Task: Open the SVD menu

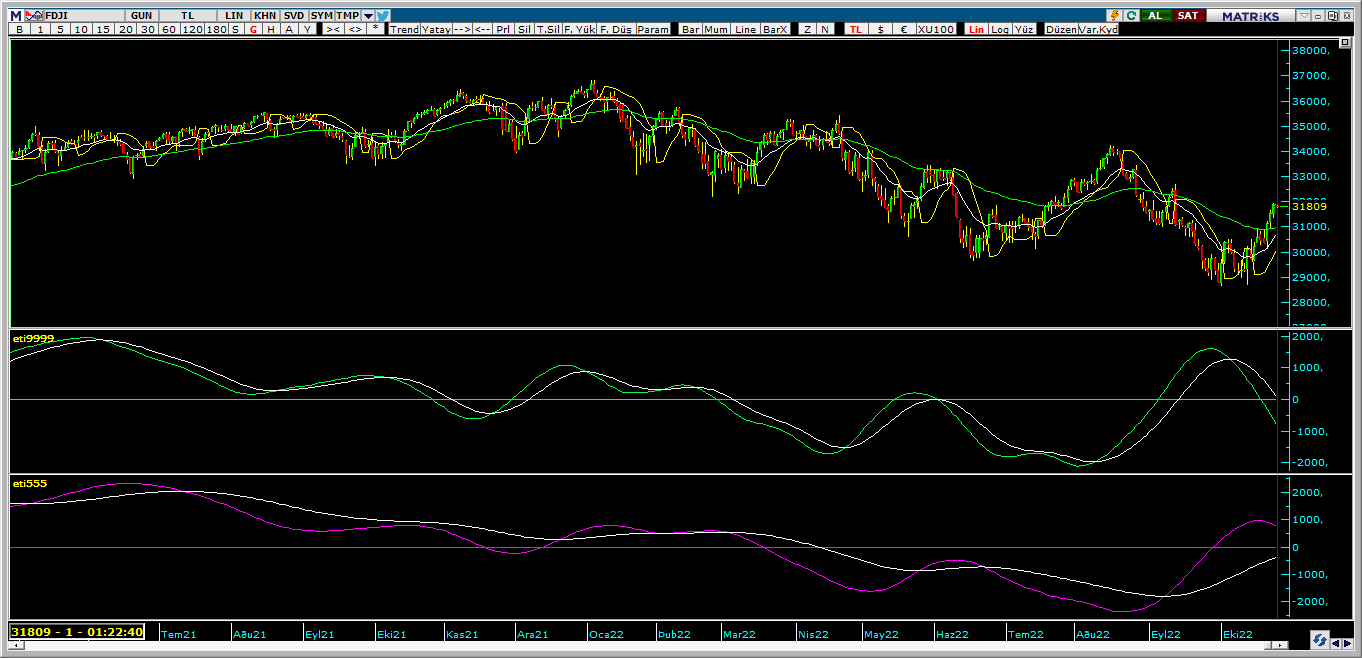Action: point(293,16)
